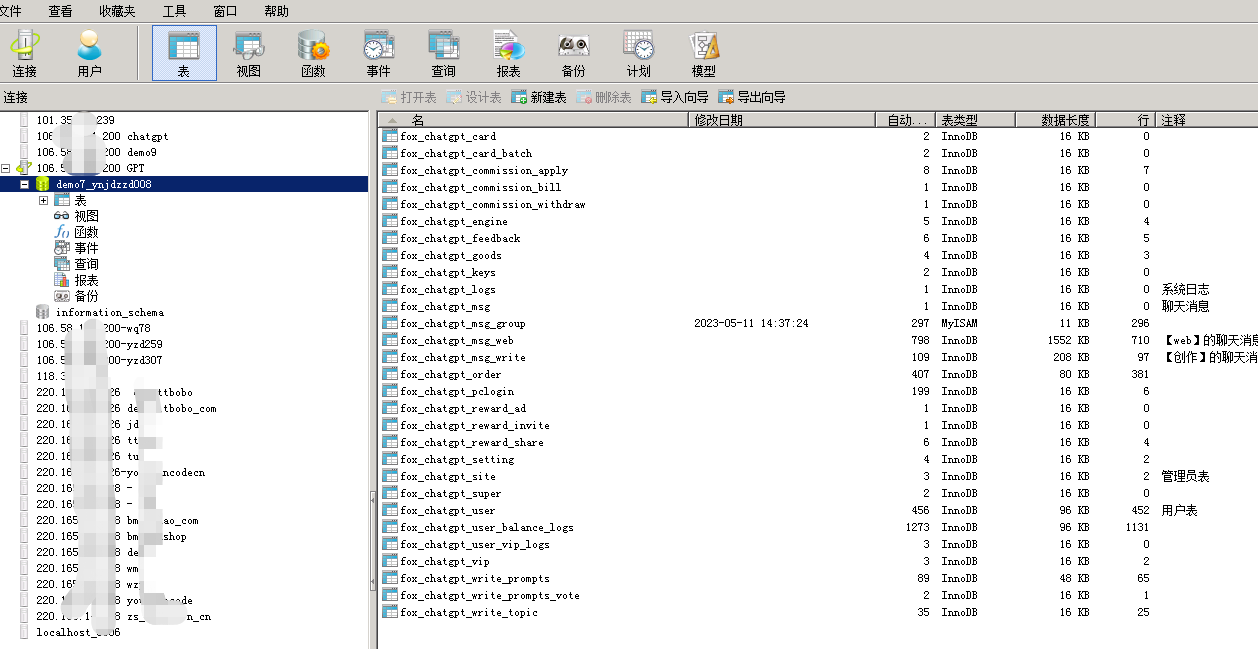The height and width of the screenshot is (649, 1258).
Task: Open the 工具 (Tools) menu
Action: [174, 11]
